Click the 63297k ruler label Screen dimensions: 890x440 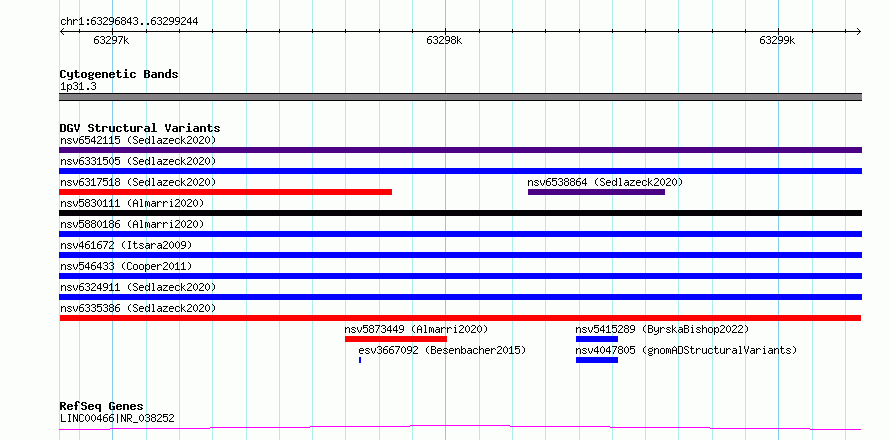111,40
